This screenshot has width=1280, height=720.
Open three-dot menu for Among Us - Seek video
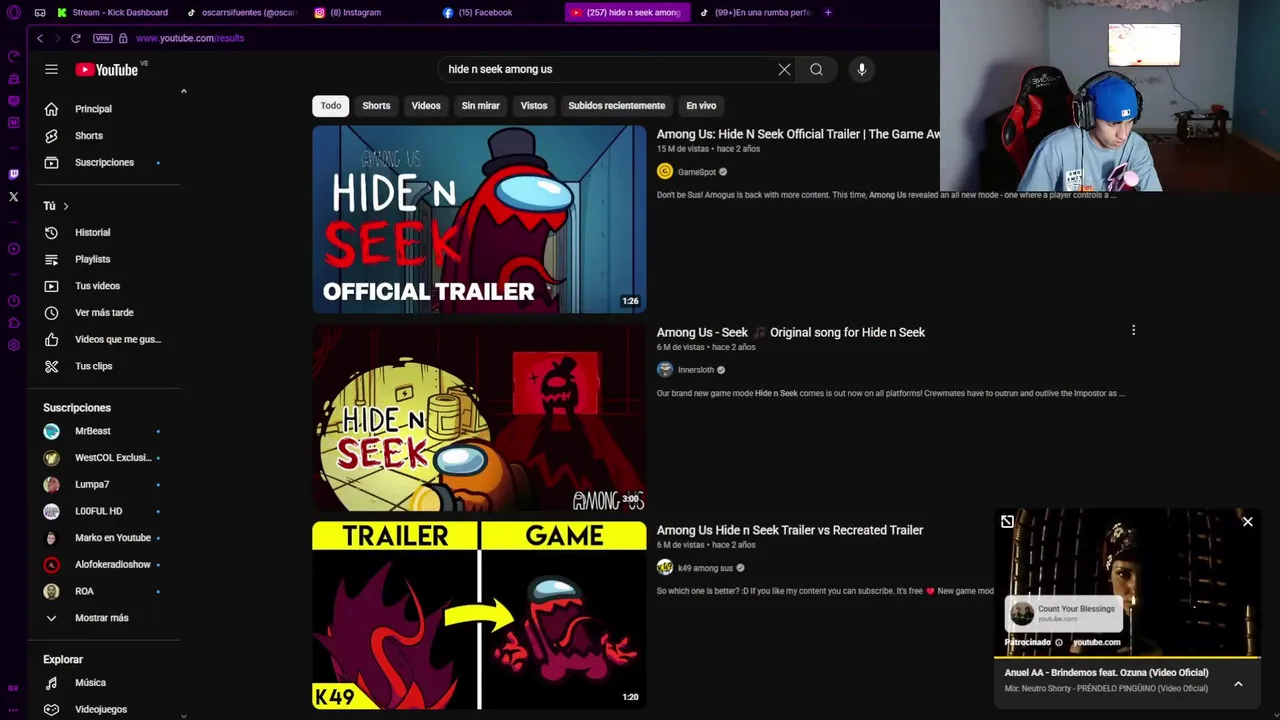1133,330
